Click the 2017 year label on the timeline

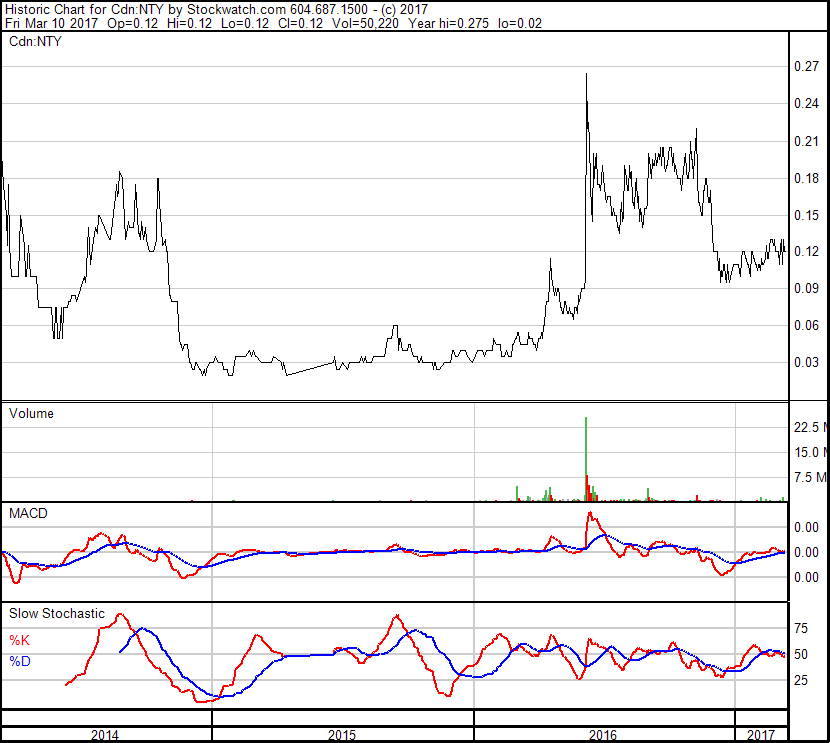tap(761, 735)
